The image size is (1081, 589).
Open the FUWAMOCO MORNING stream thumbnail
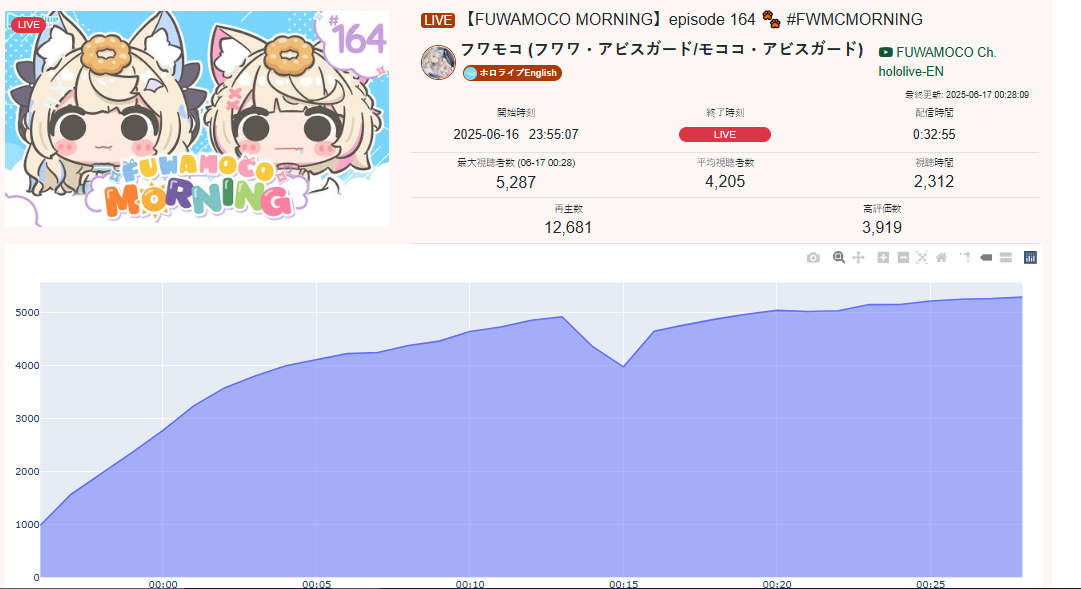197,119
